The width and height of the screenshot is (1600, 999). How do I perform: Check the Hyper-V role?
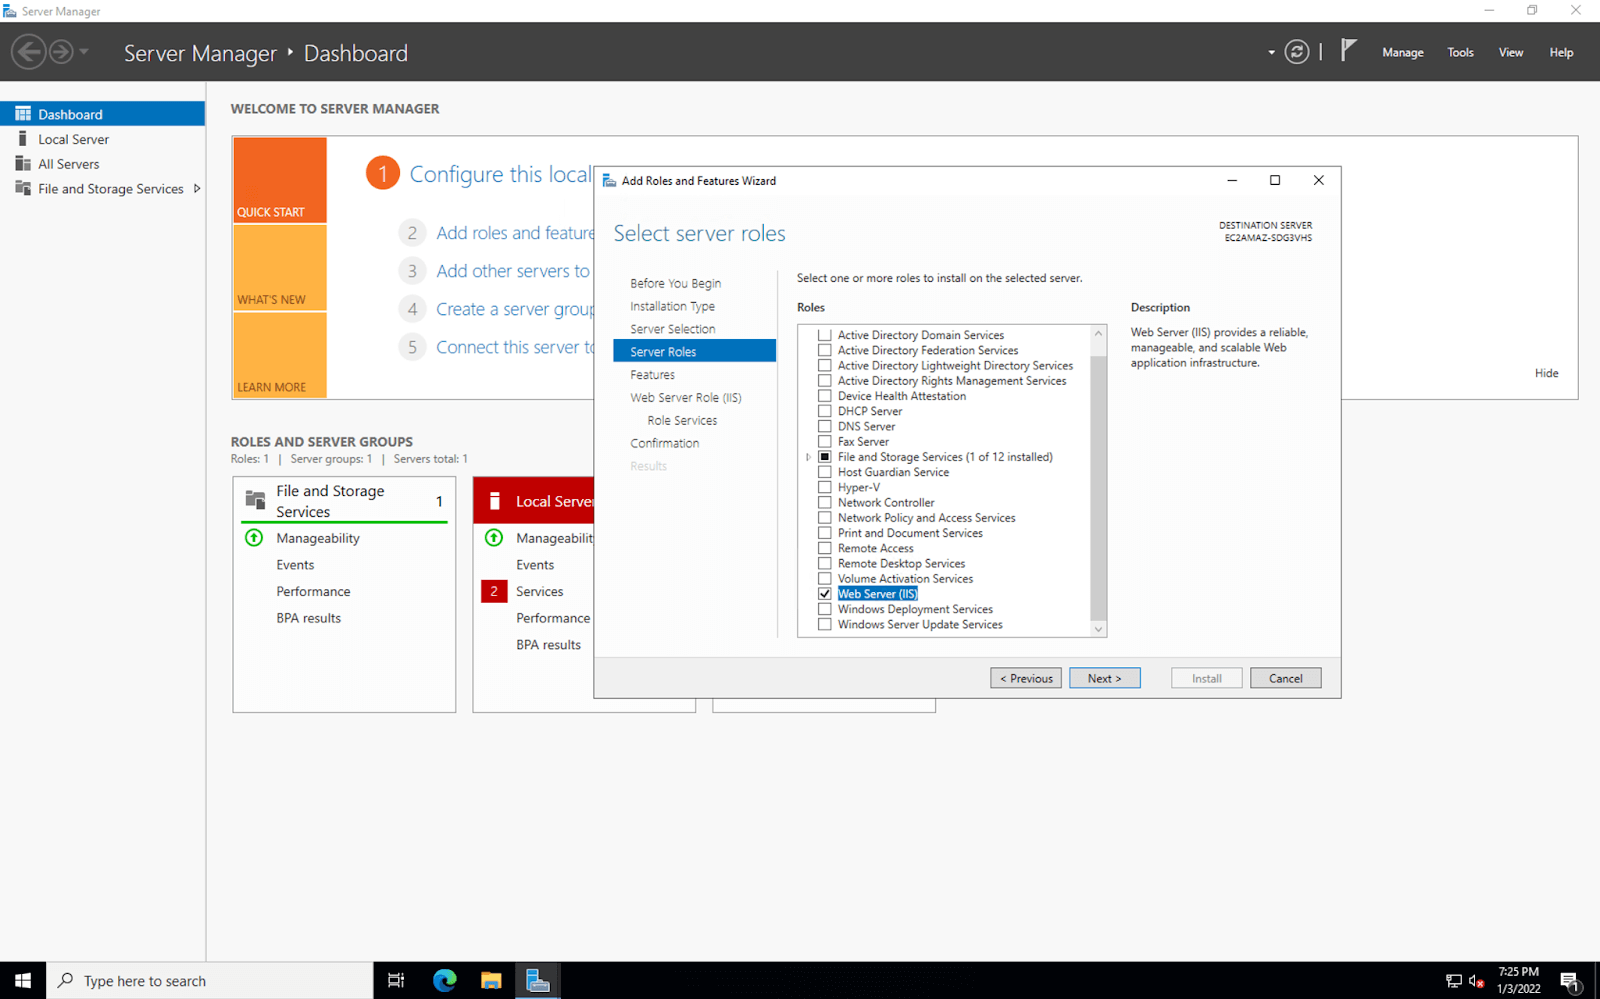point(825,487)
